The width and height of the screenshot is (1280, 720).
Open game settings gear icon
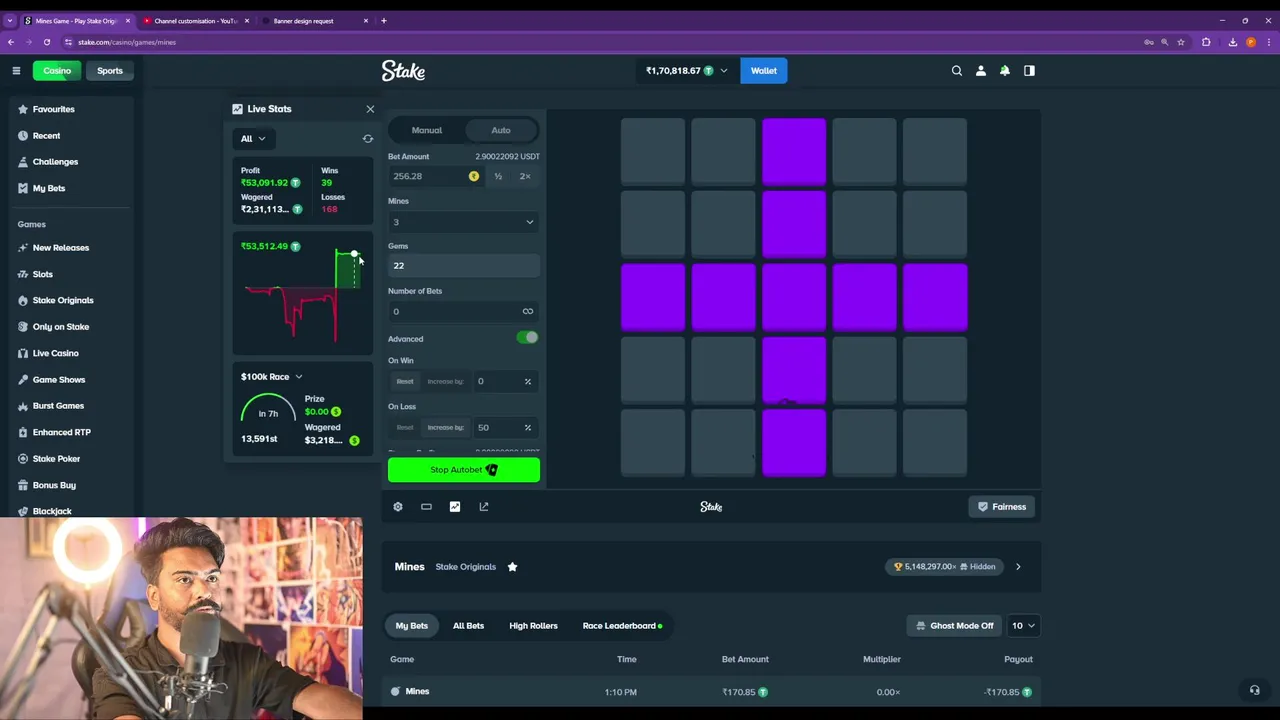[x=398, y=507]
